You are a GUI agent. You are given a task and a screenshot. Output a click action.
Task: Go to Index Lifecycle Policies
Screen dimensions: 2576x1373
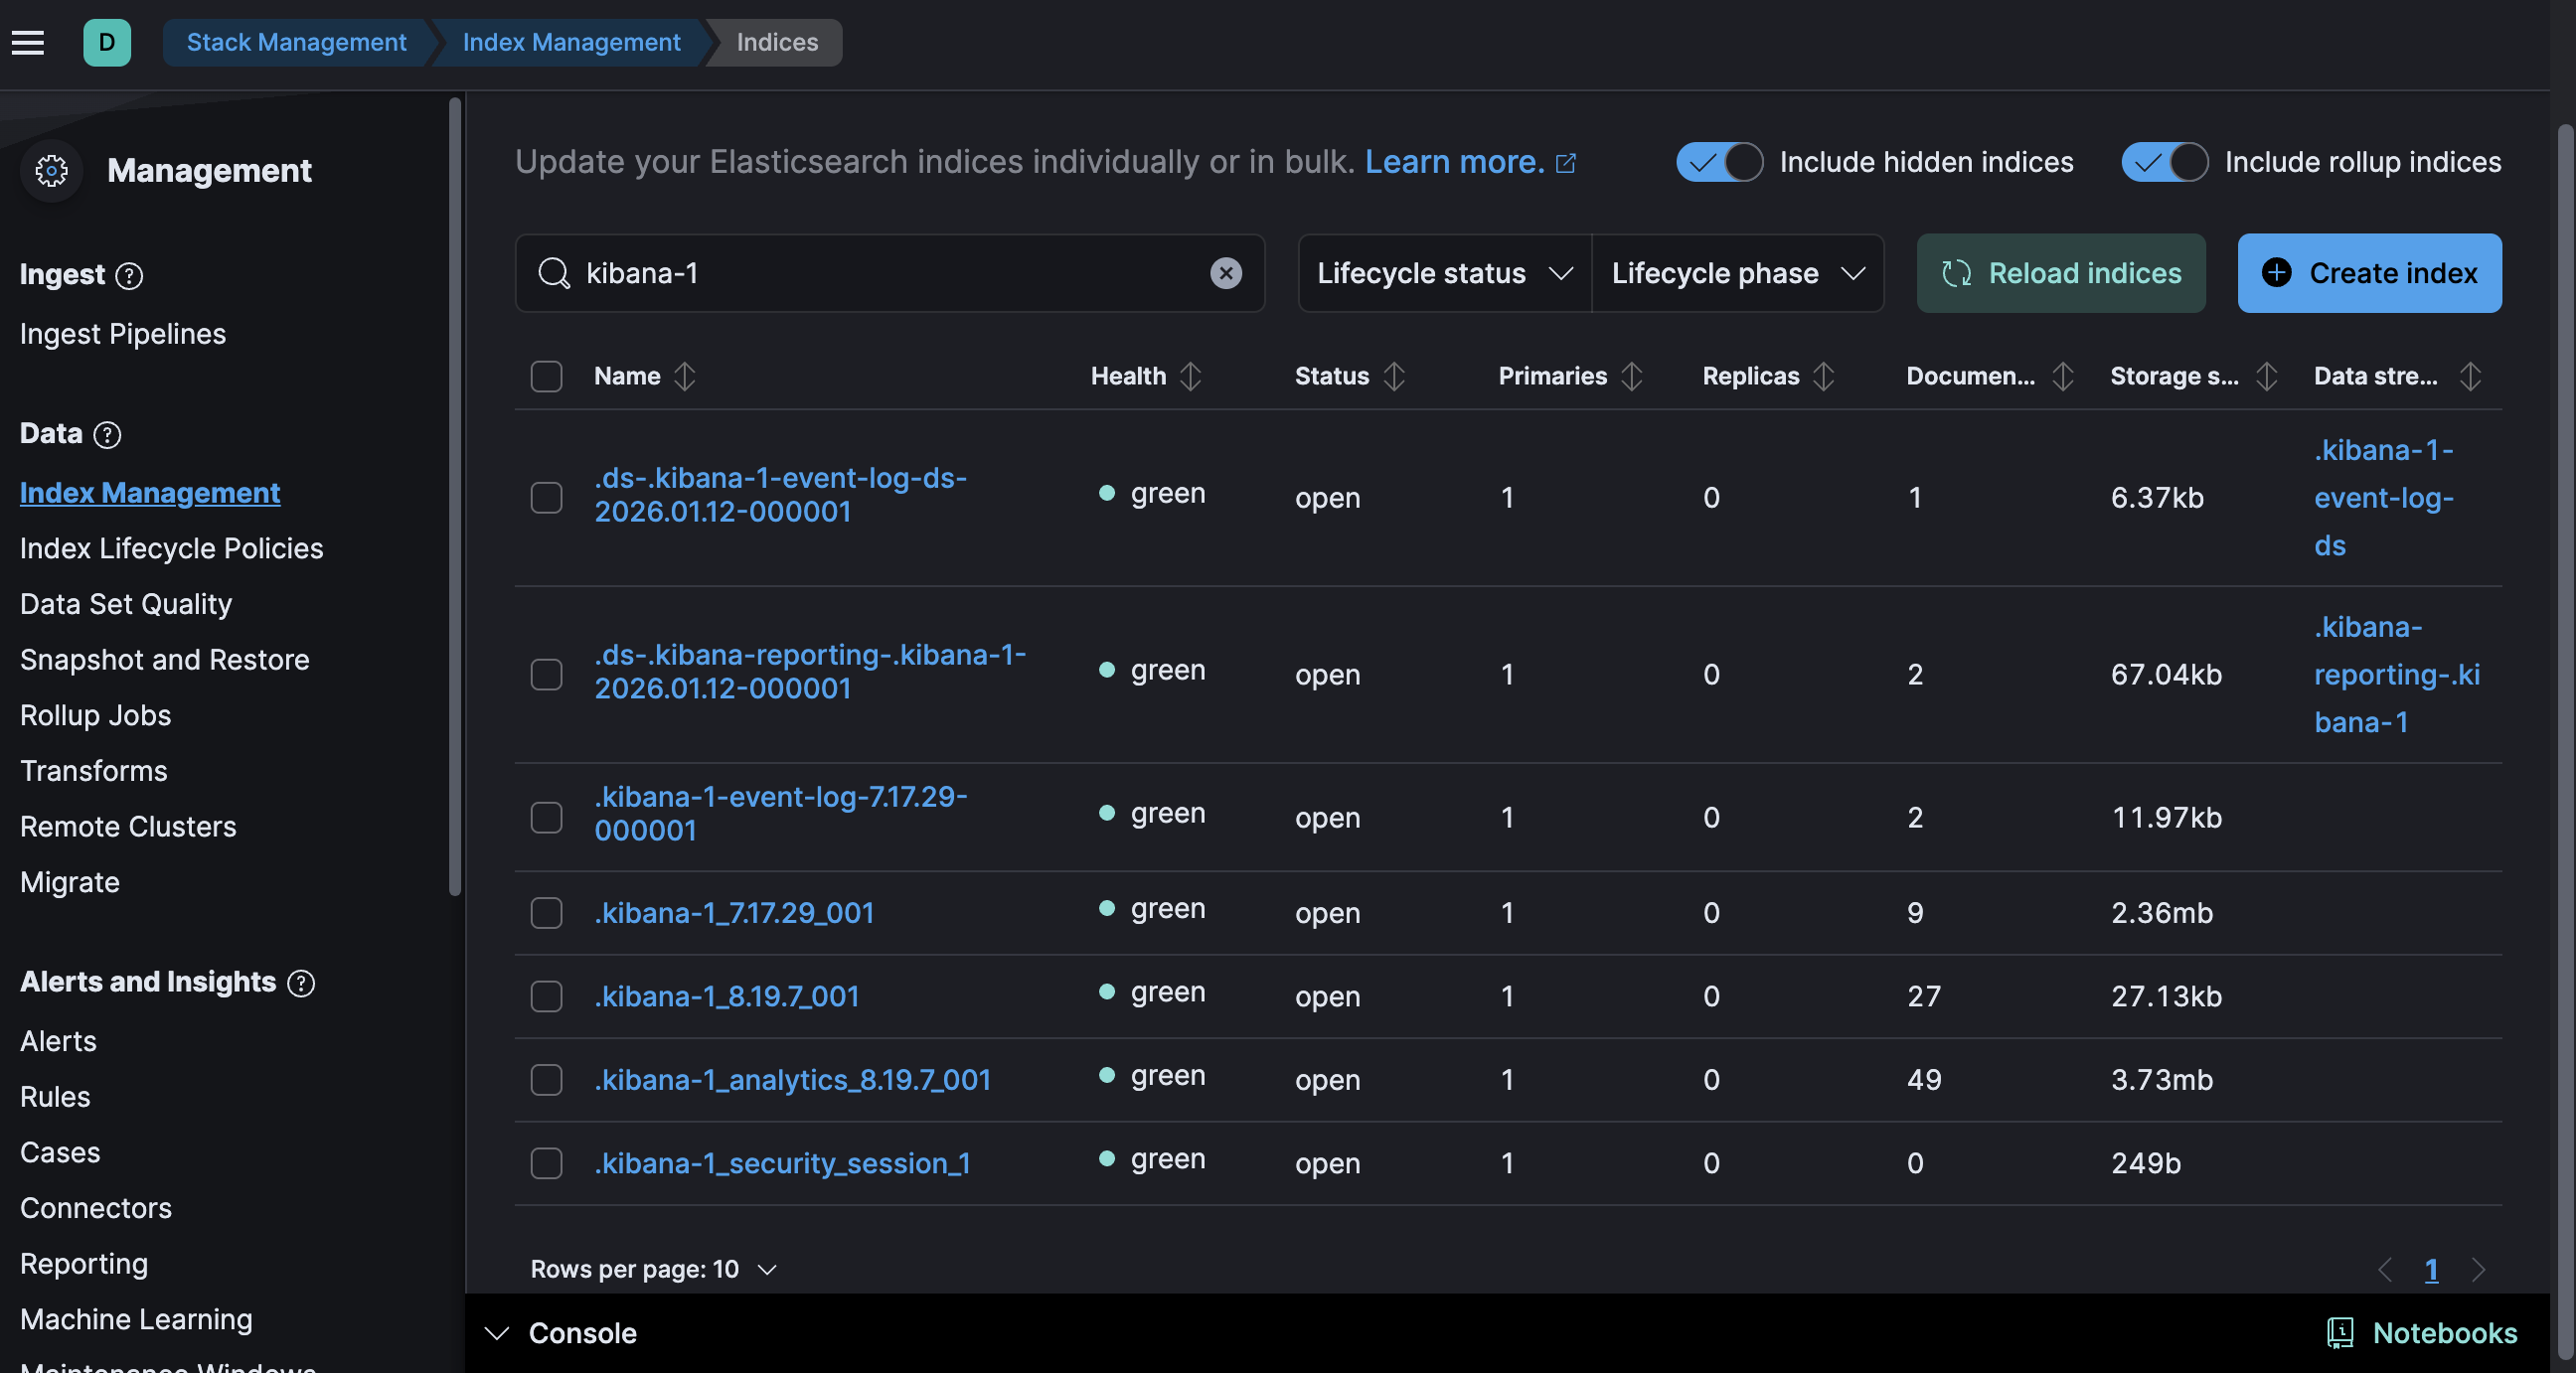tap(171, 548)
